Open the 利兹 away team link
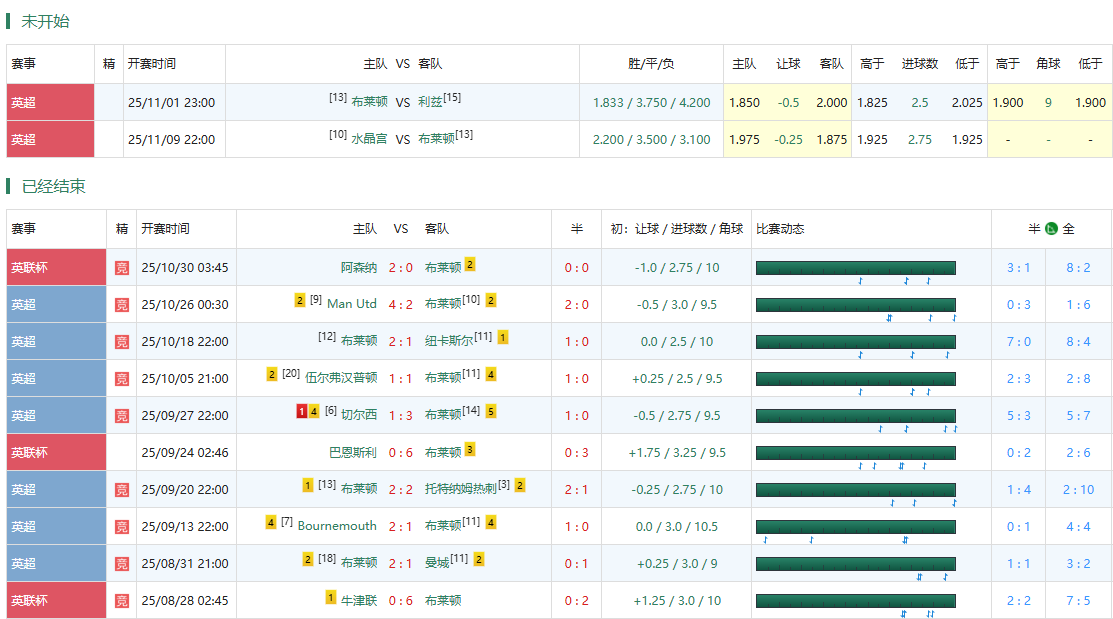Screen dimensions: 1113x619 (x=430, y=102)
